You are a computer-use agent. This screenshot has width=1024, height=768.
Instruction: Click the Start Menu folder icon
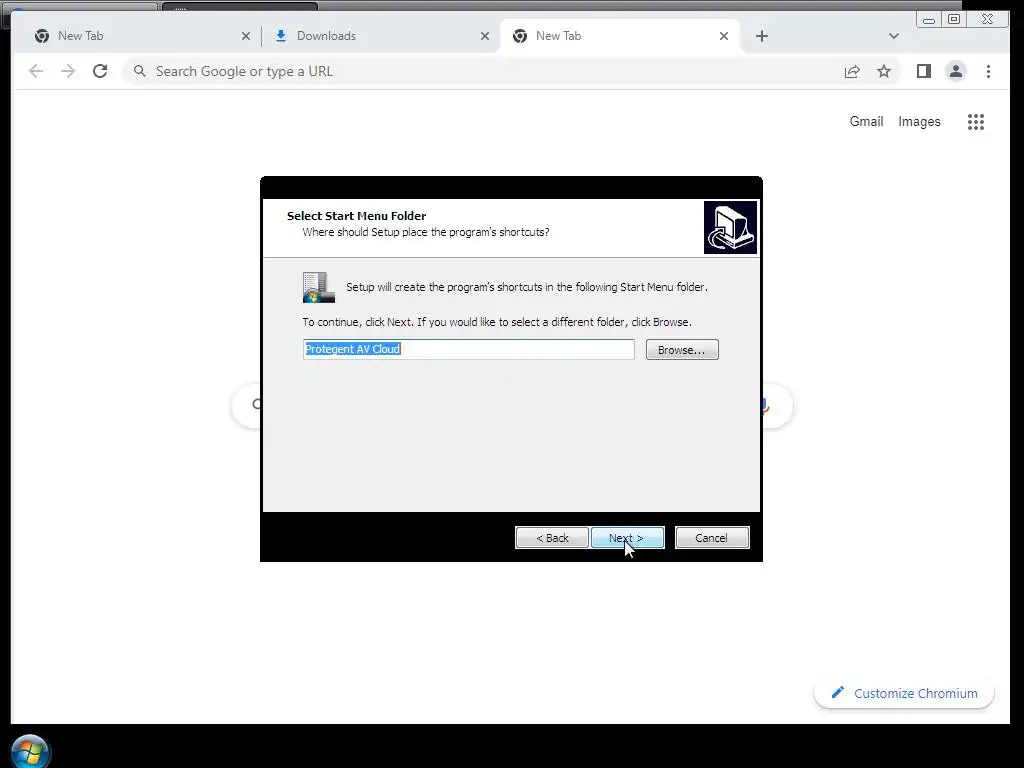click(319, 287)
